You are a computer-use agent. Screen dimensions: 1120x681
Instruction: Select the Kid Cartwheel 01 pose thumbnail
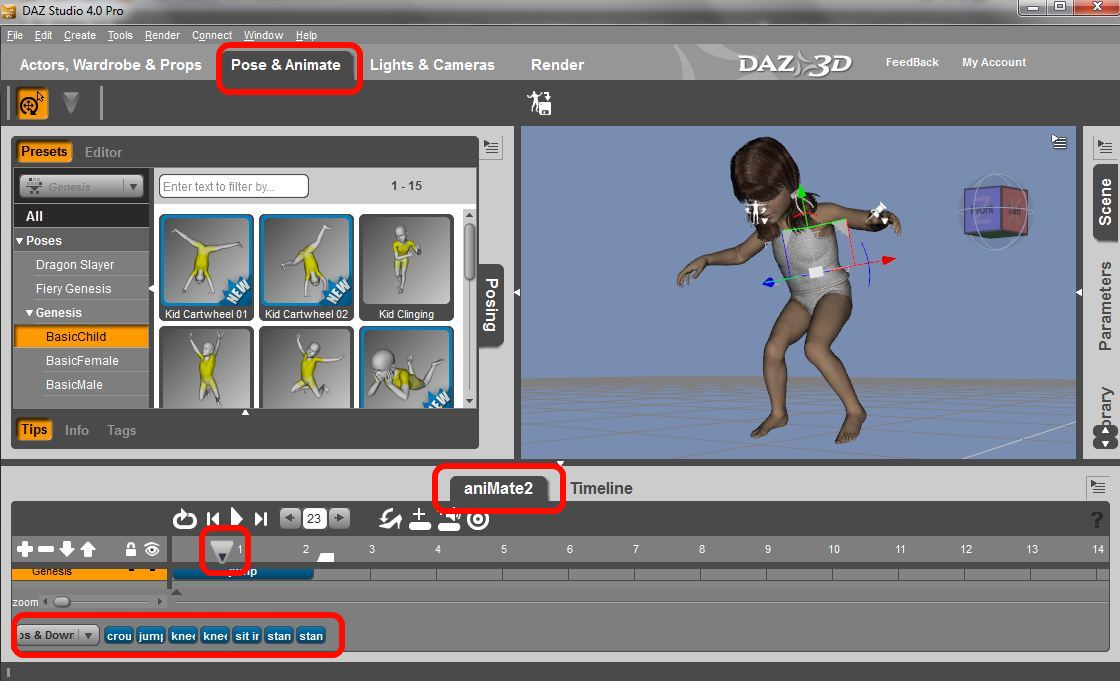206,268
